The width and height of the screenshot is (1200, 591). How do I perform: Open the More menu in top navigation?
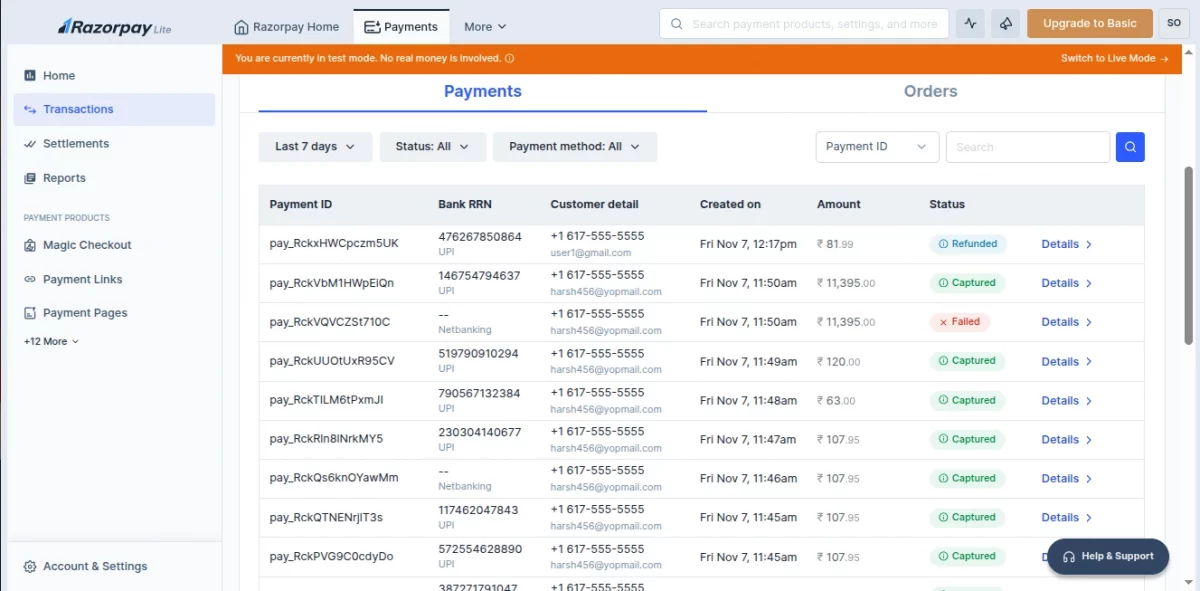tap(485, 27)
